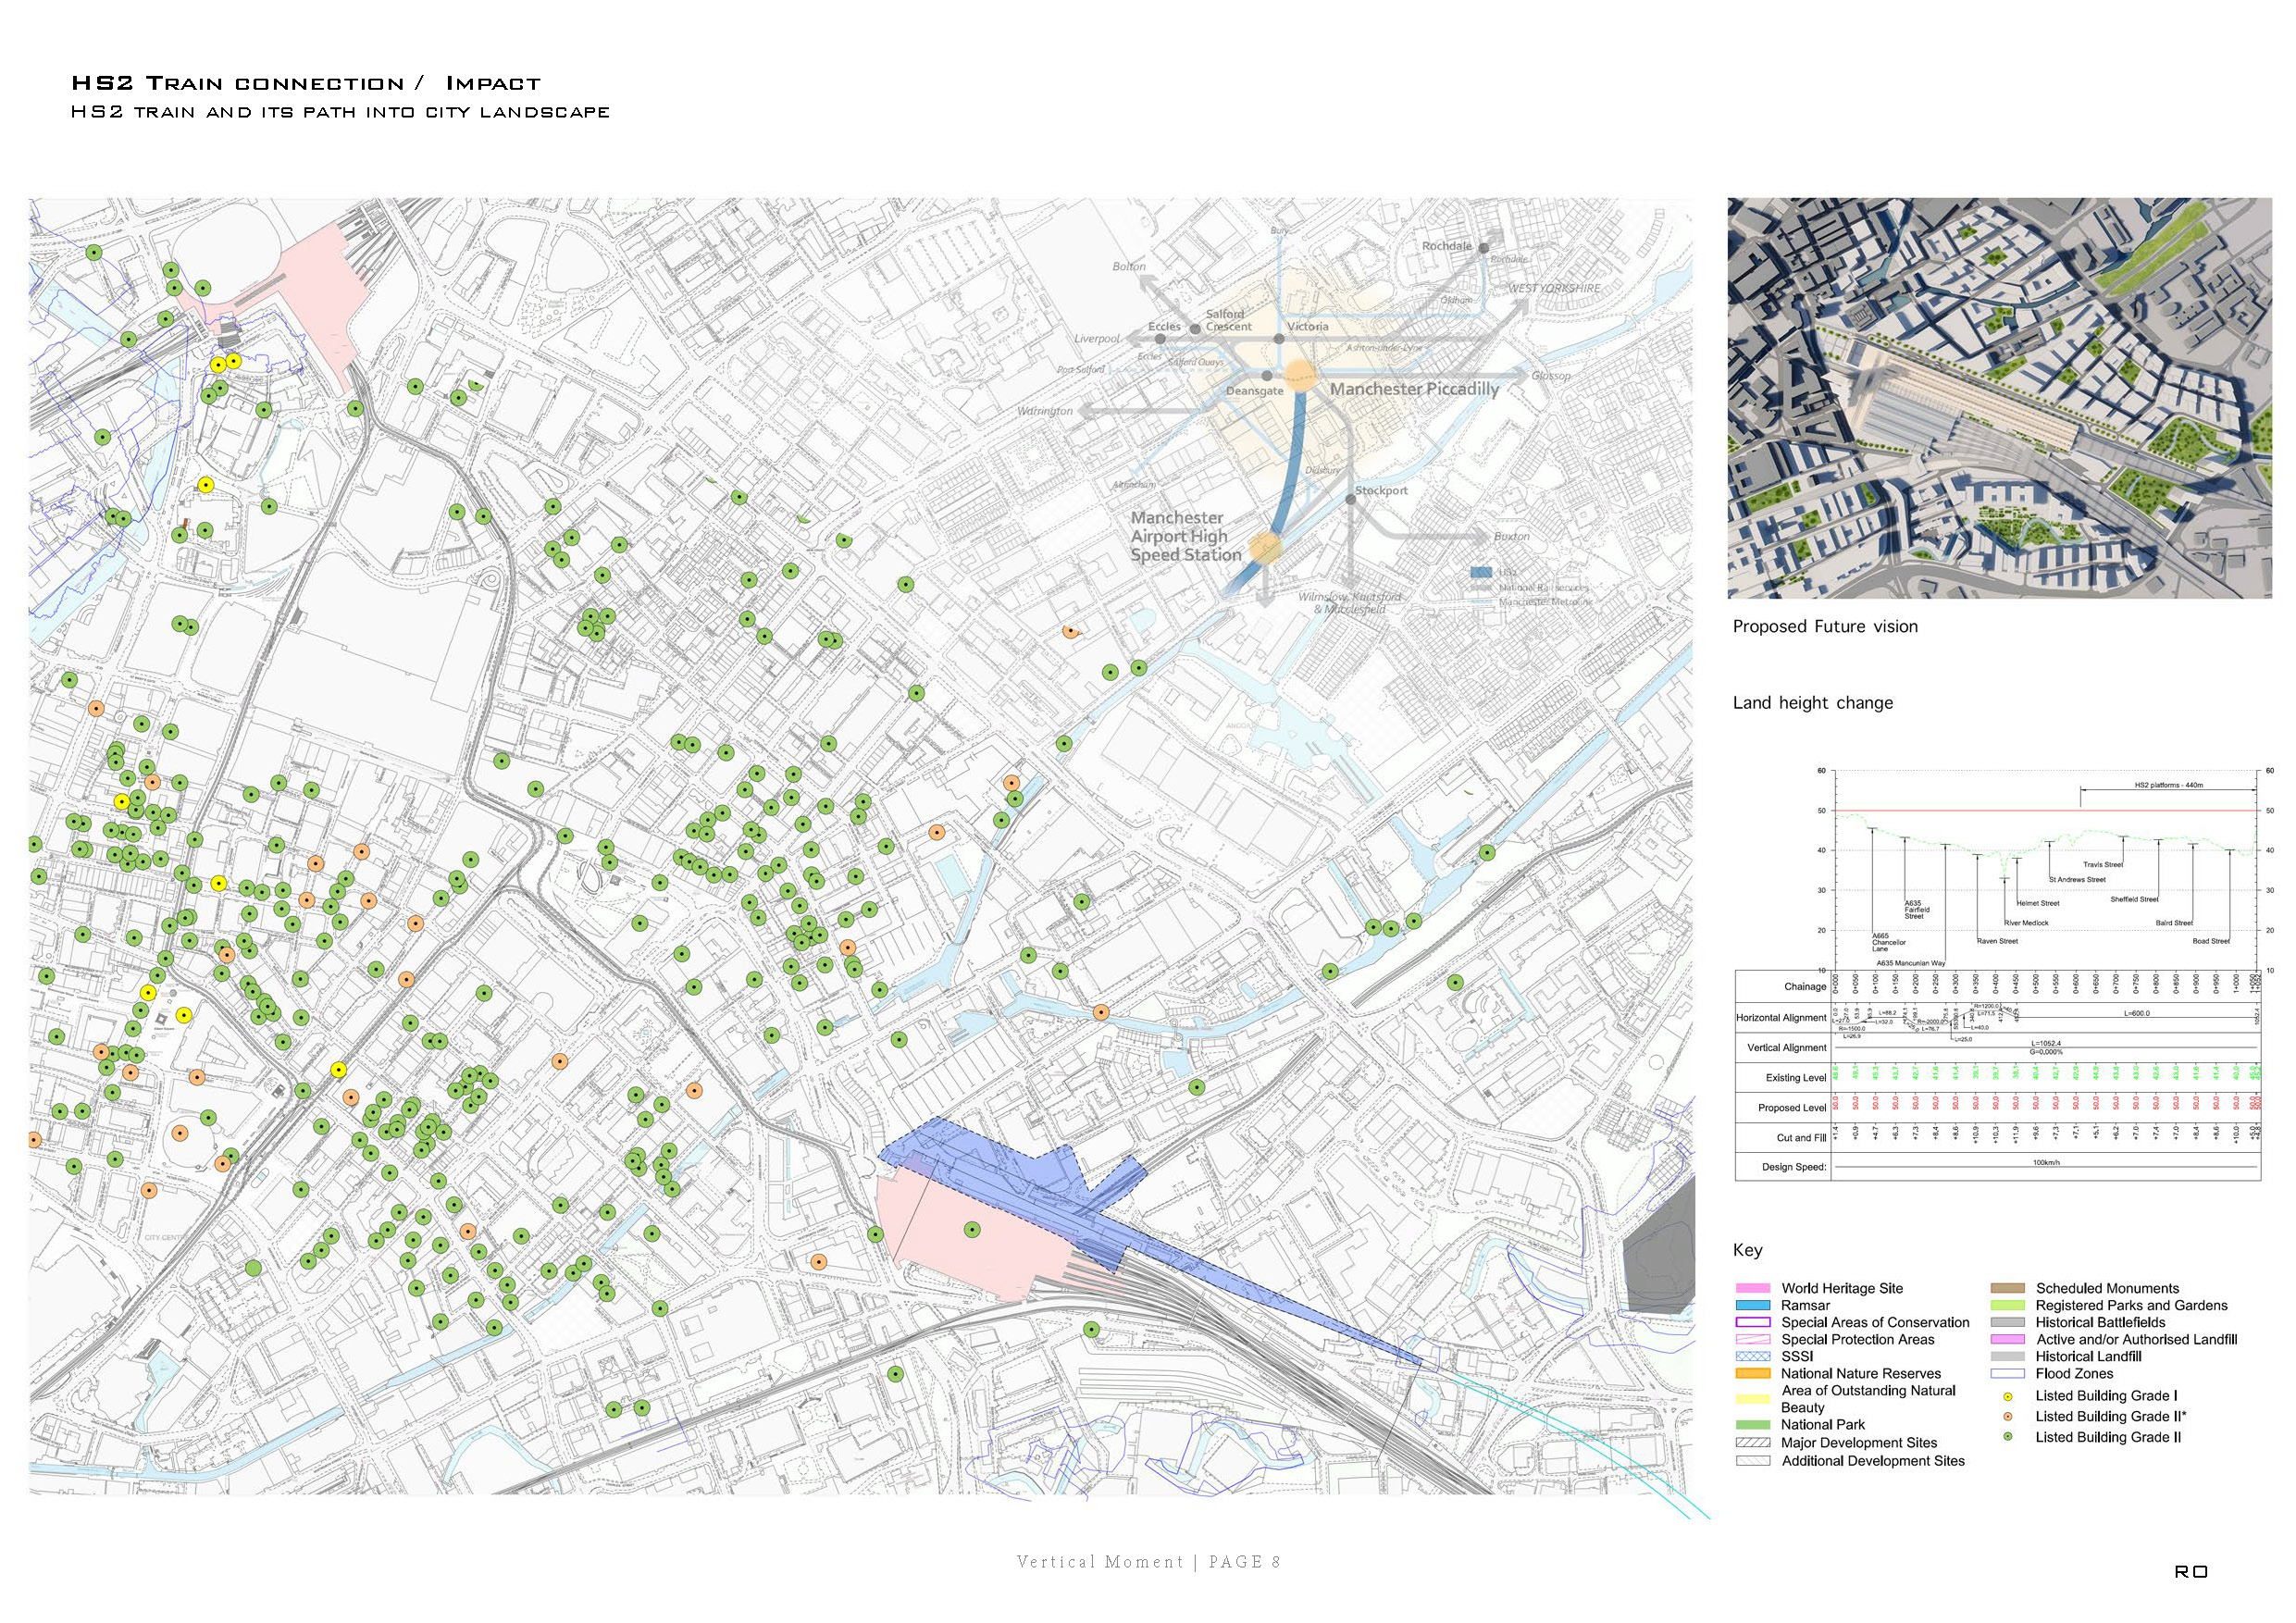Click the 'Raven Street' chart label
This screenshot has width=2296, height=1623.
coord(1997,941)
